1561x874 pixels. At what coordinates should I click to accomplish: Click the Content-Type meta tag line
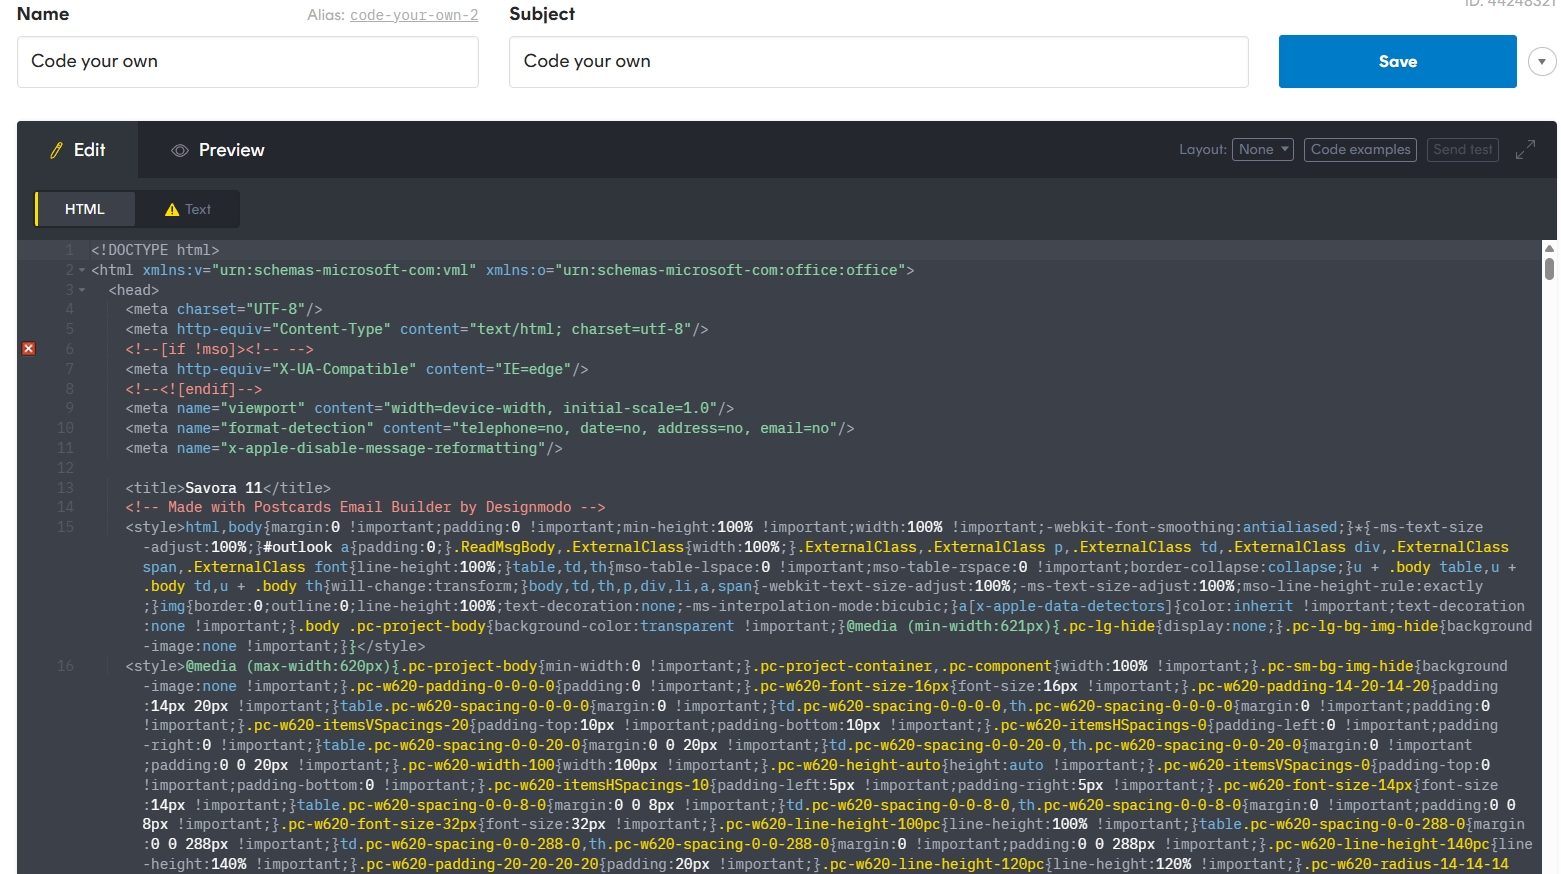point(417,329)
